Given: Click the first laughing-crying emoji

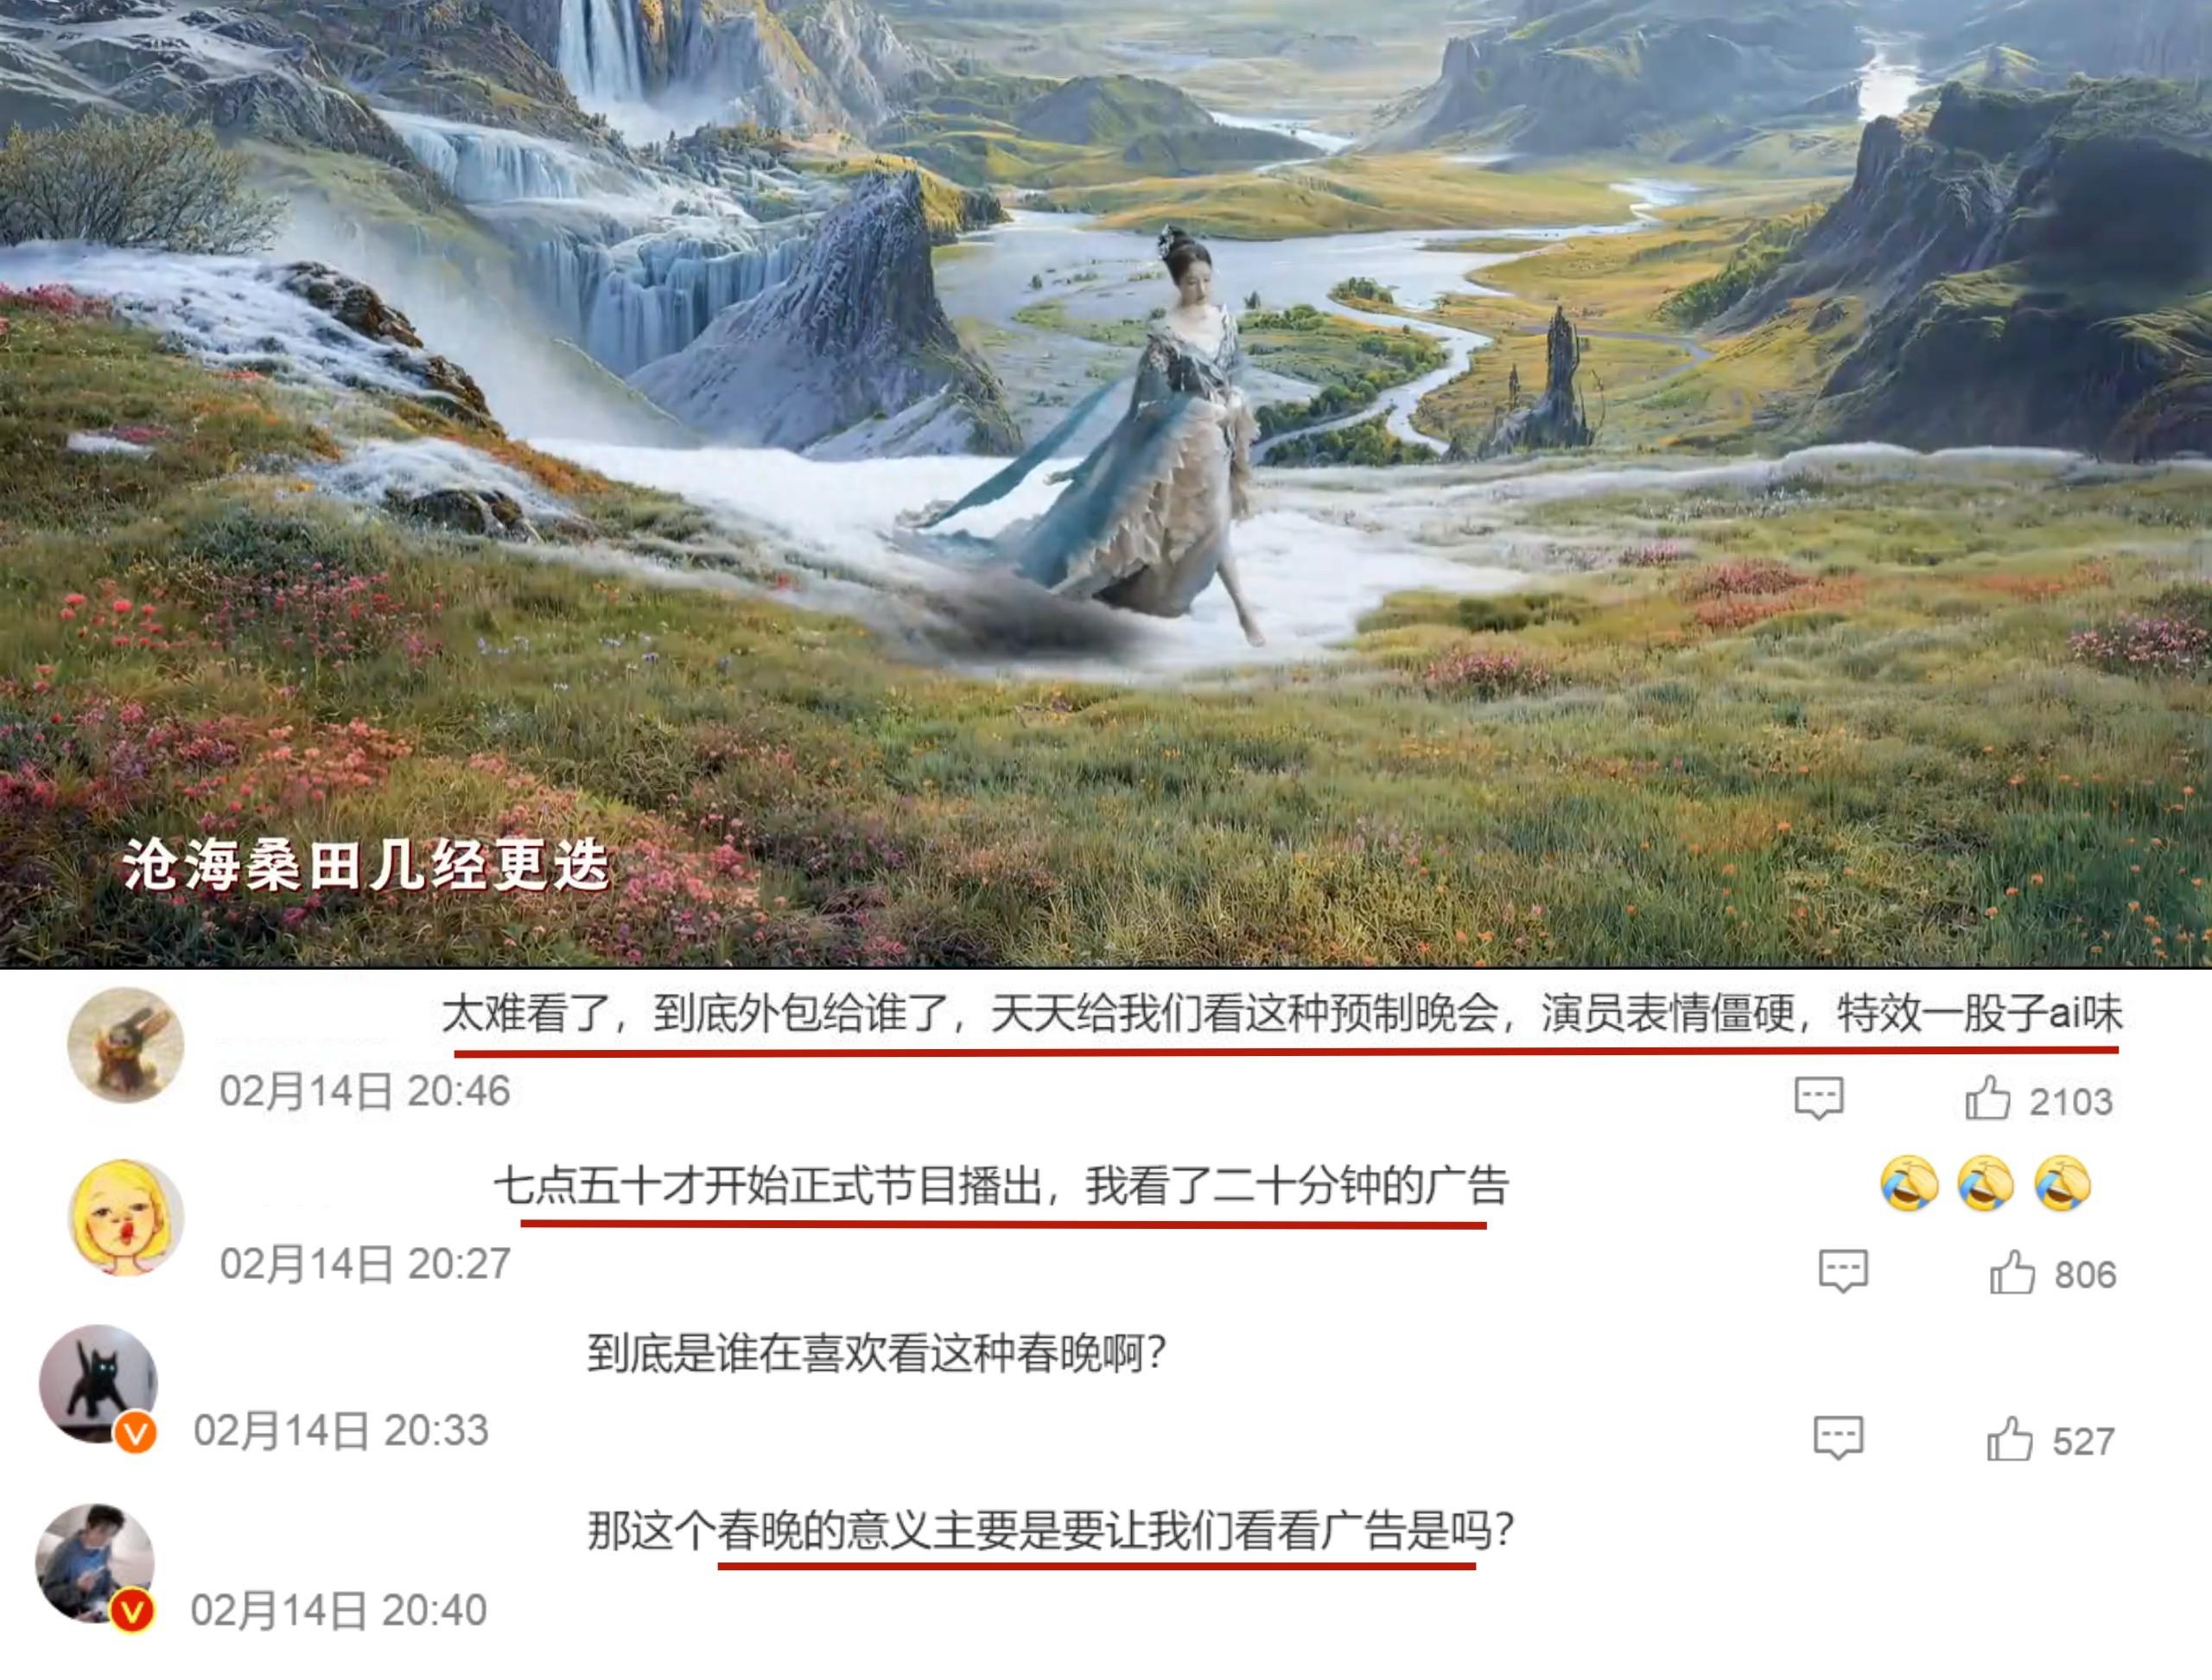Looking at the screenshot, I should [x=1909, y=1184].
